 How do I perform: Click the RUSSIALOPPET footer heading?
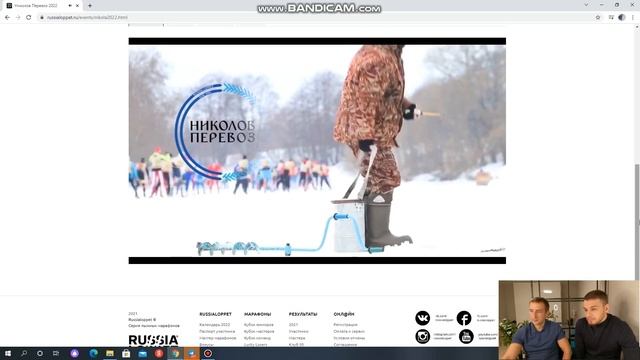pyautogui.click(x=216, y=314)
